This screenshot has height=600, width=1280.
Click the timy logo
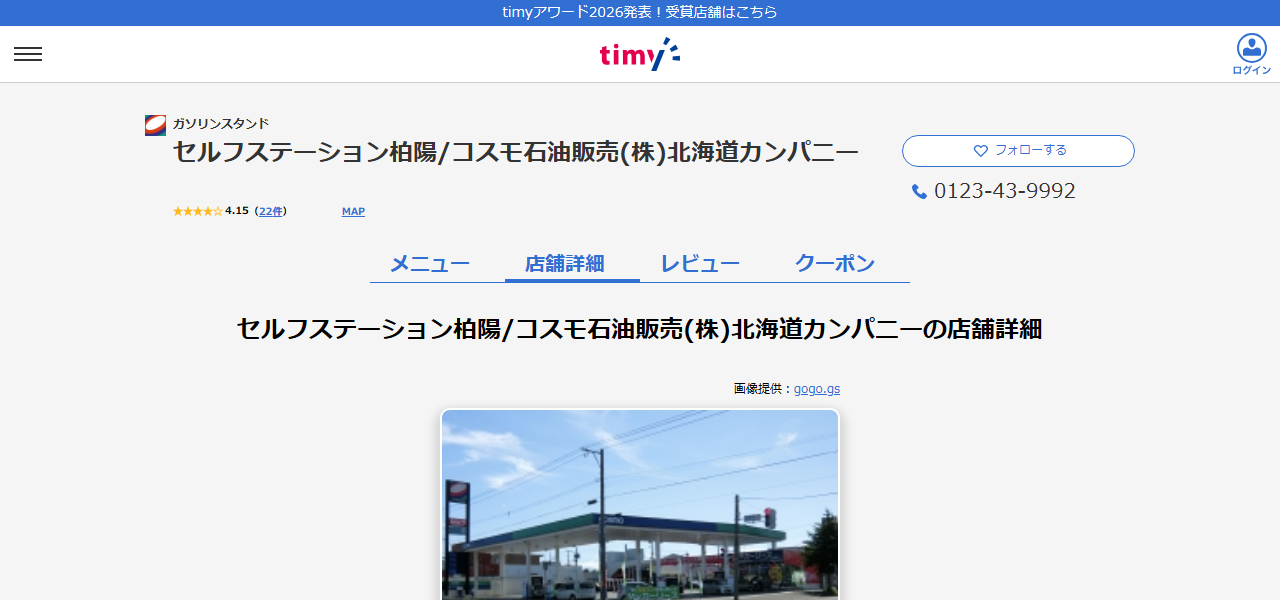(x=640, y=54)
